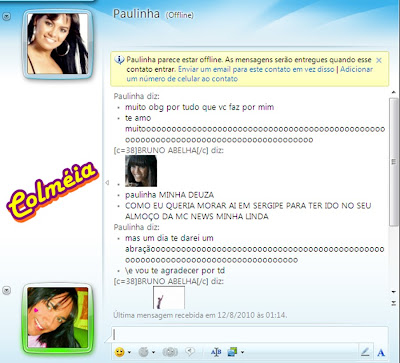This screenshot has width=400, height=363.
Task: Click message 'COMO EU QUERIA MORAR AI EM SERGIPE'
Action: (x=248, y=211)
